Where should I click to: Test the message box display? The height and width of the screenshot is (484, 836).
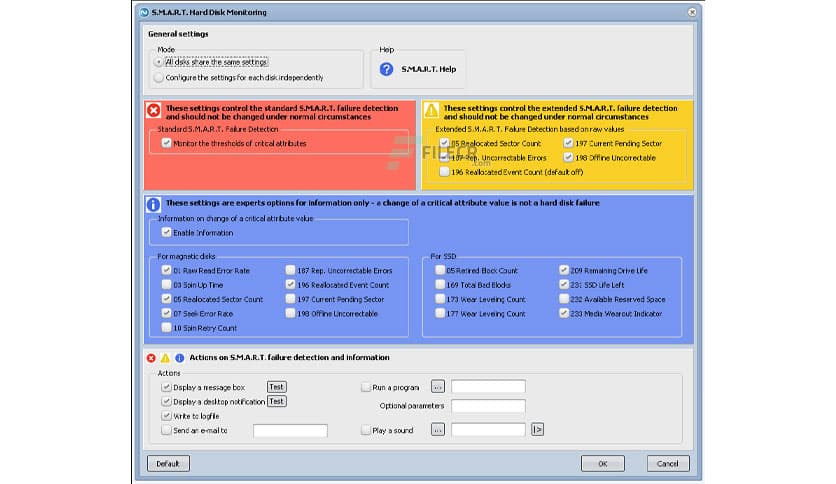(276, 387)
